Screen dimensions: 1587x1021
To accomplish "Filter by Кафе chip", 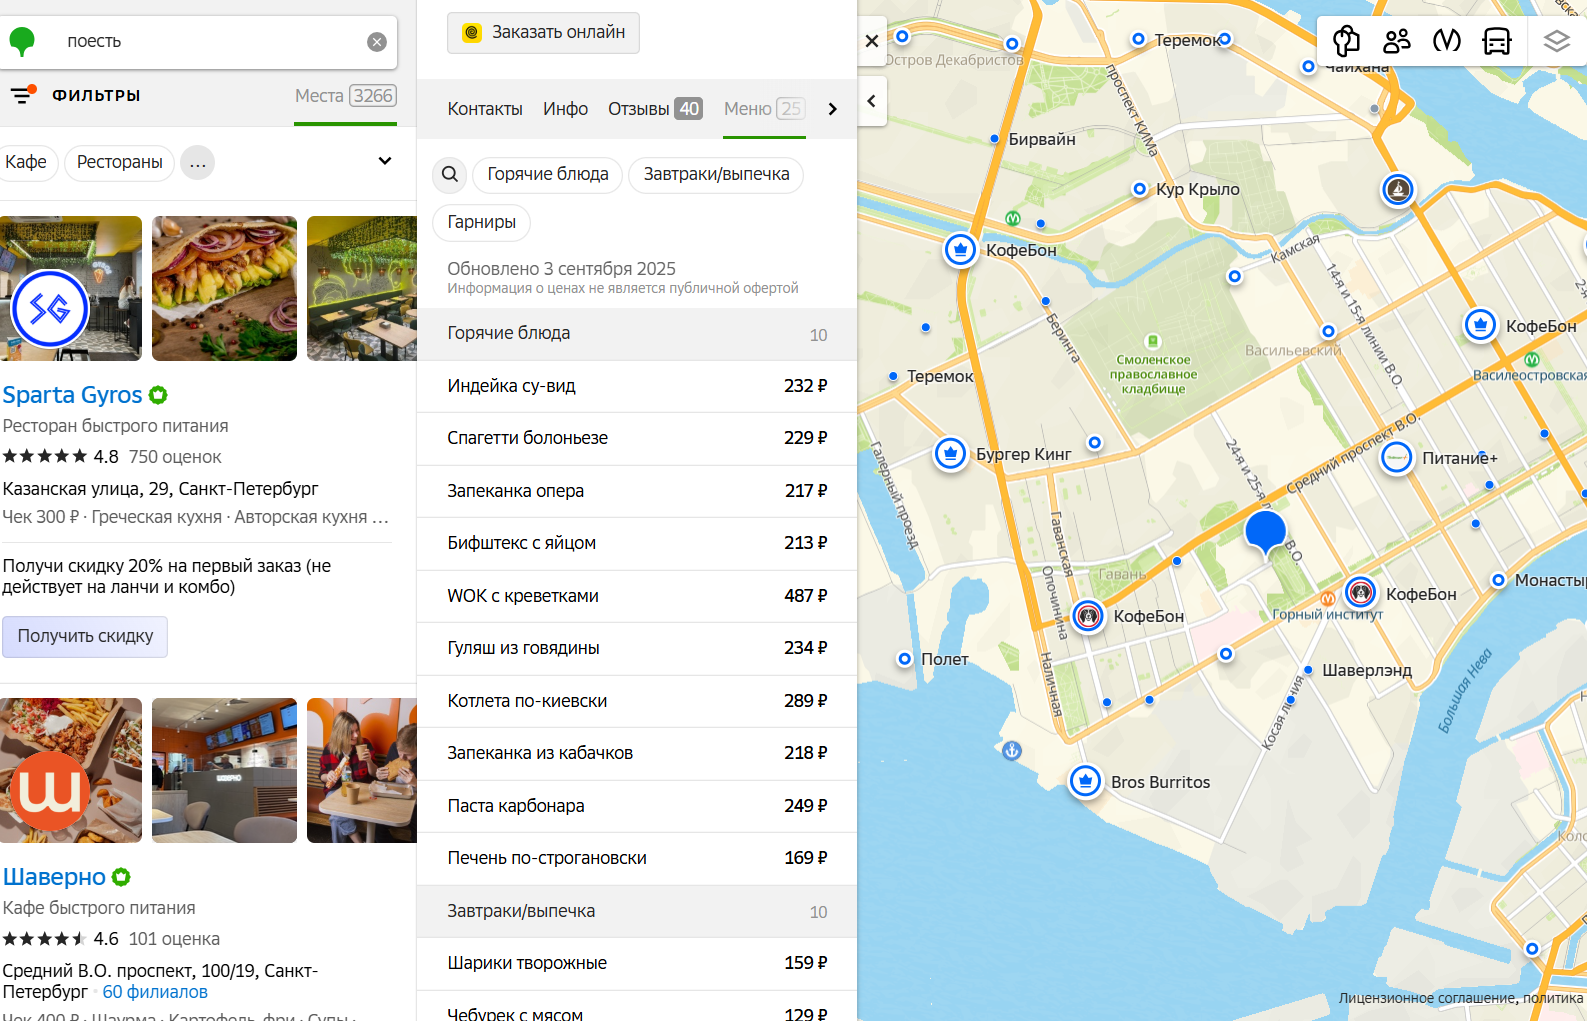I will [27, 162].
